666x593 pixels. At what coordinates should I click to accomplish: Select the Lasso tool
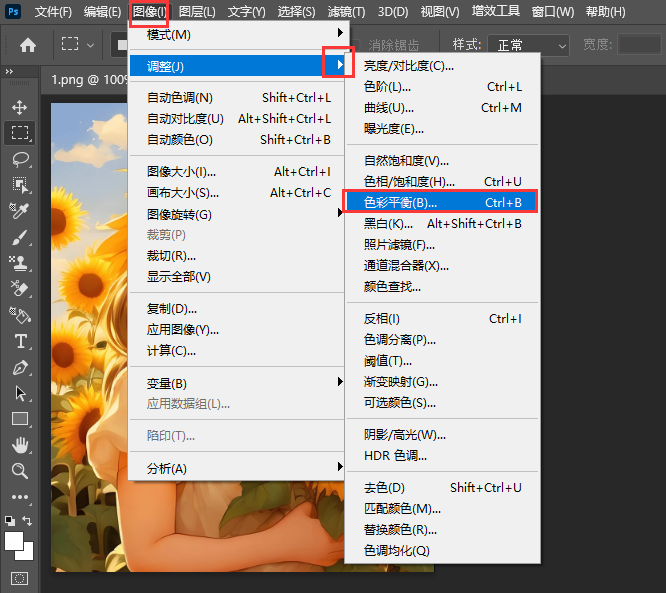tap(20, 160)
